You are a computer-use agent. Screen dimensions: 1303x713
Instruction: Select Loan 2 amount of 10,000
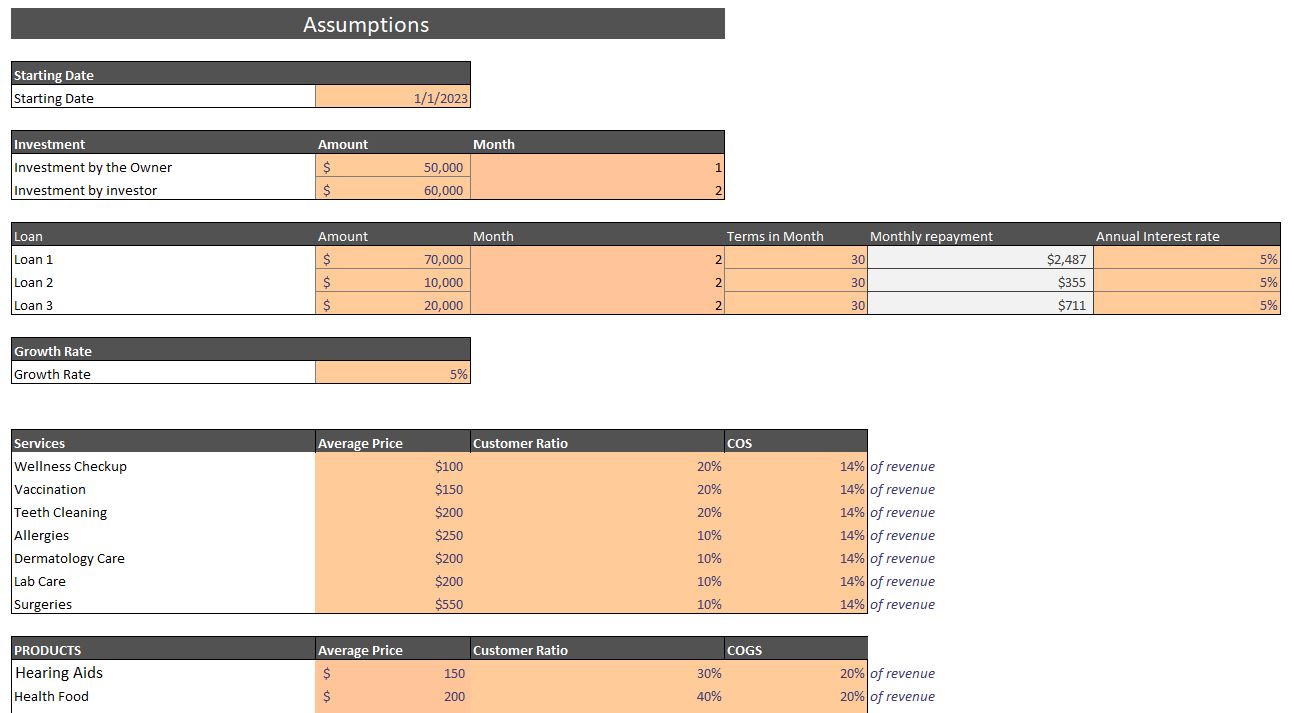point(392,282)
